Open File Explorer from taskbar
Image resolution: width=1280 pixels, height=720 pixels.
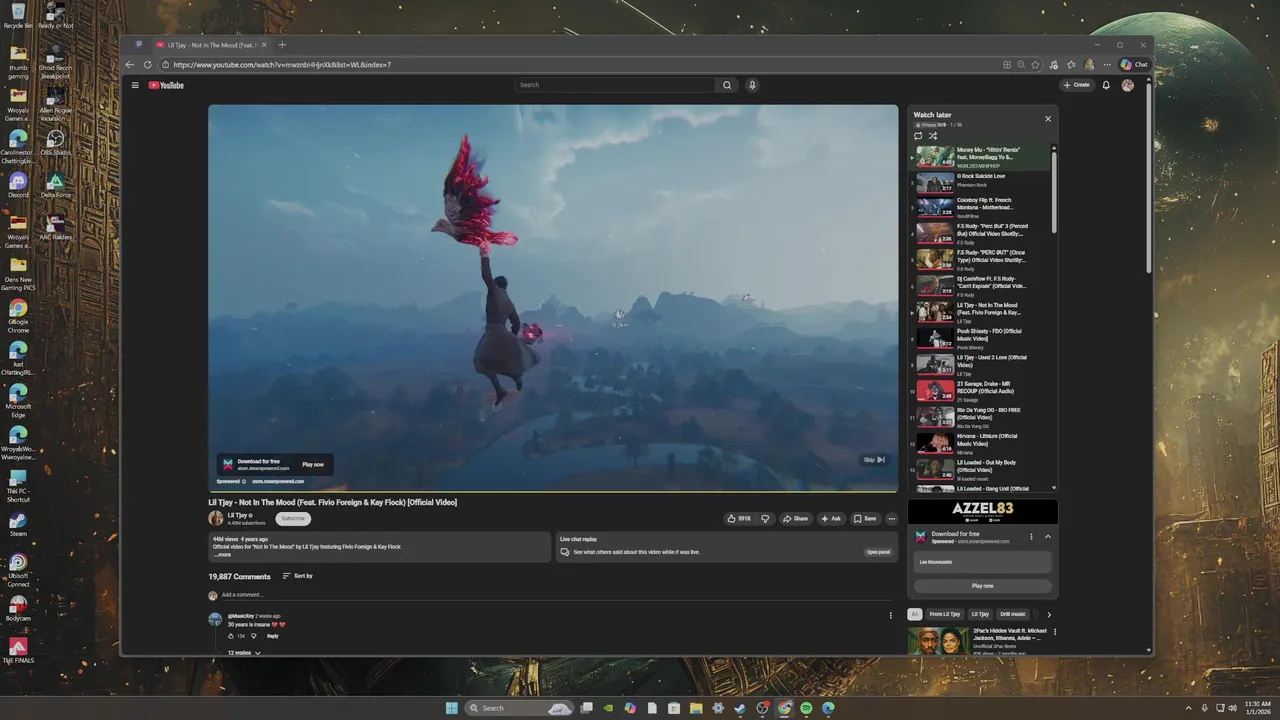click(x=696, y=708)
